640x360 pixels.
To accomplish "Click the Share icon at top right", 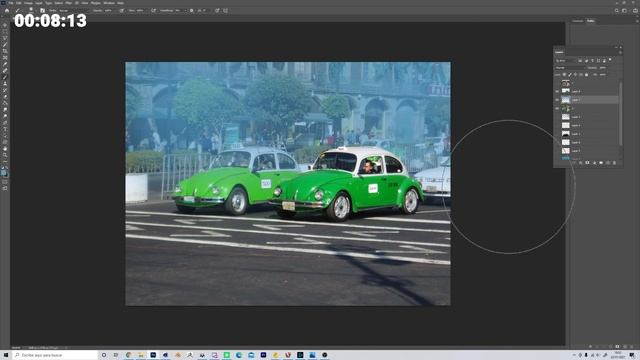I will [635, 11].
